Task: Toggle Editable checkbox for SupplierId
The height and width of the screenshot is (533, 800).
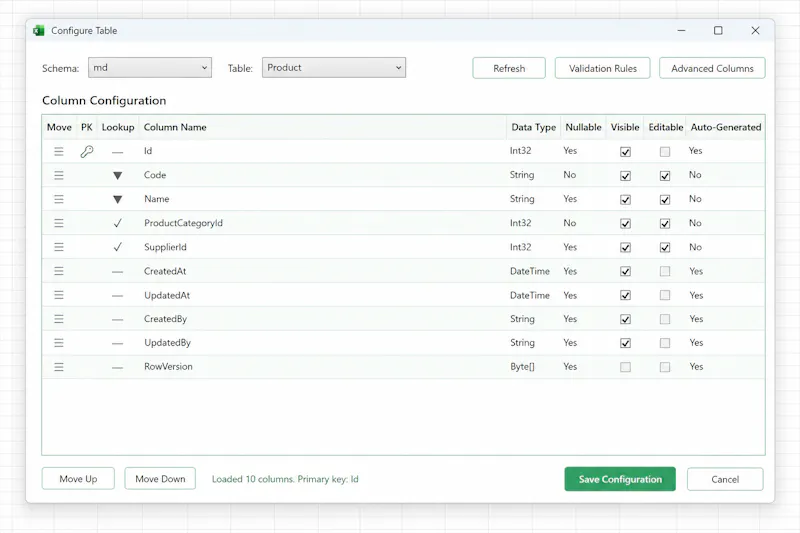Action: pos(665,248)
